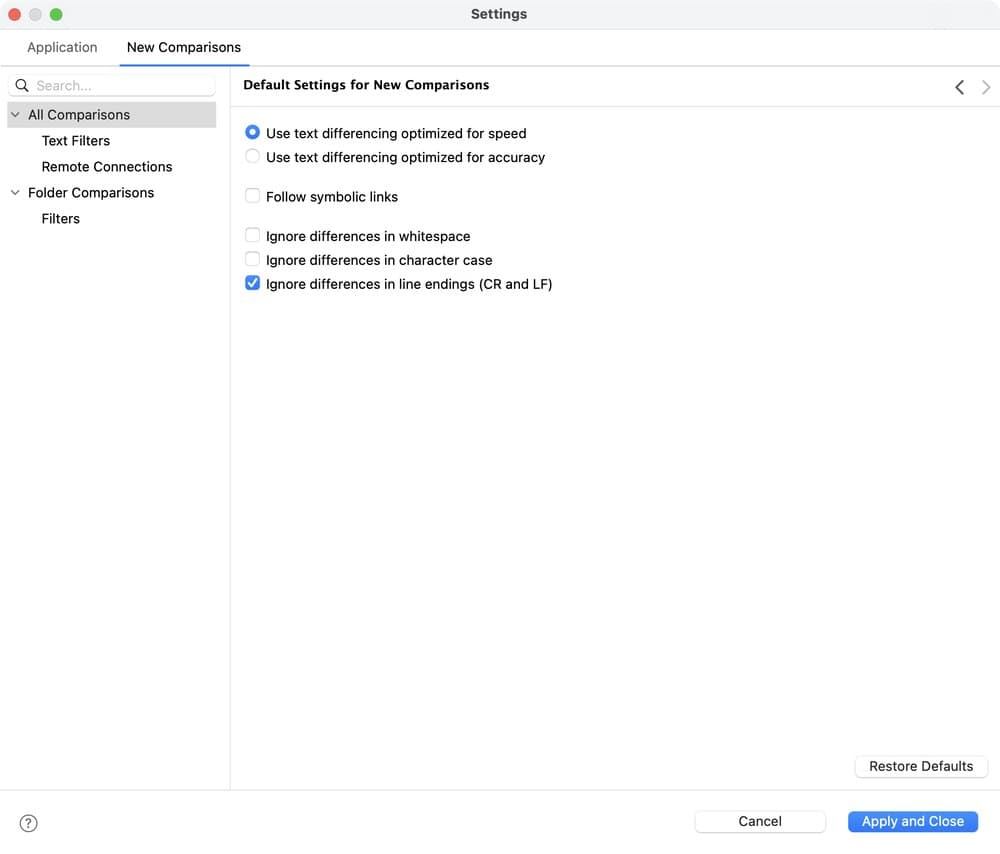Screen dimensions: 1000x854
Task: Click the Restore Defaults button
Action: 921,766
